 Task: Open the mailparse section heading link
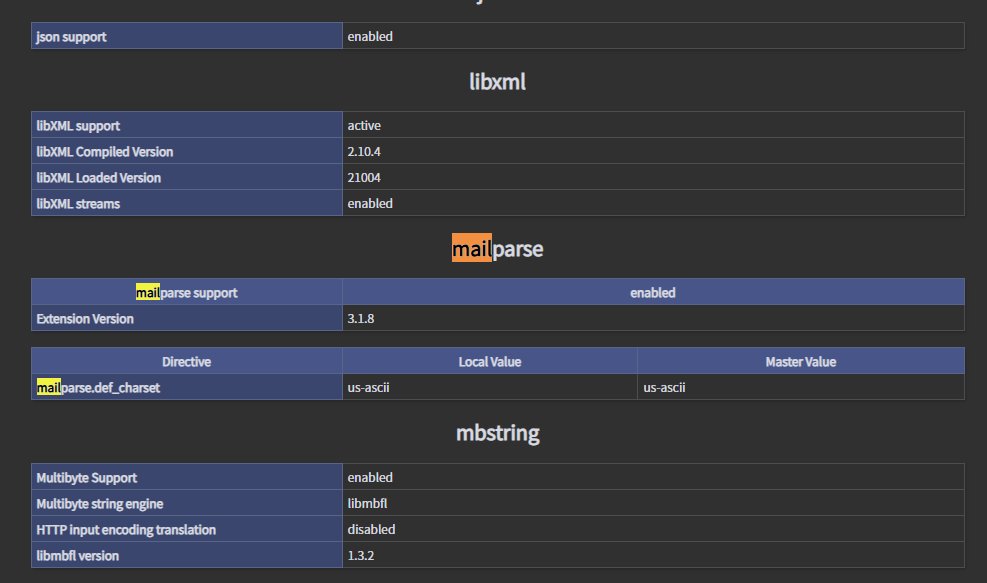(x=497, y=249)
